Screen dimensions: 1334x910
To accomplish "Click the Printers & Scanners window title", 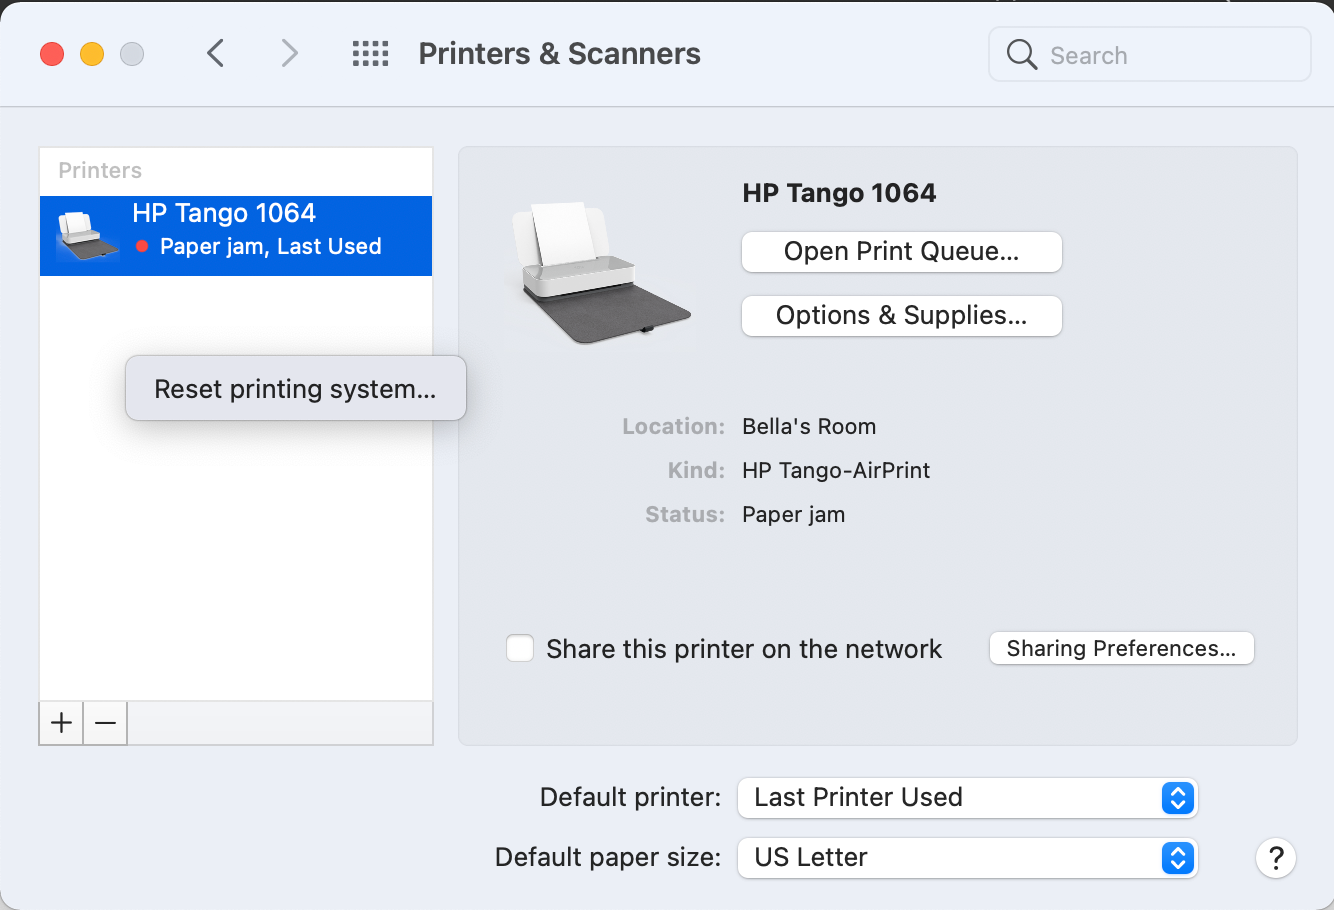I will 559,54.
